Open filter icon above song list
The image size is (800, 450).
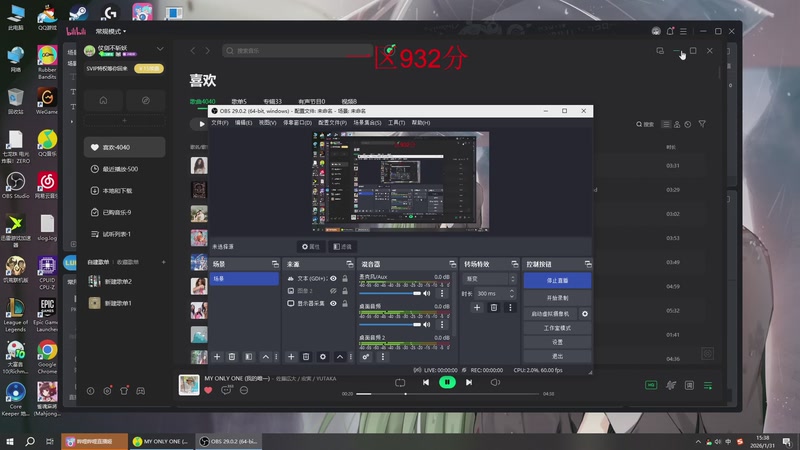point(702,124)
